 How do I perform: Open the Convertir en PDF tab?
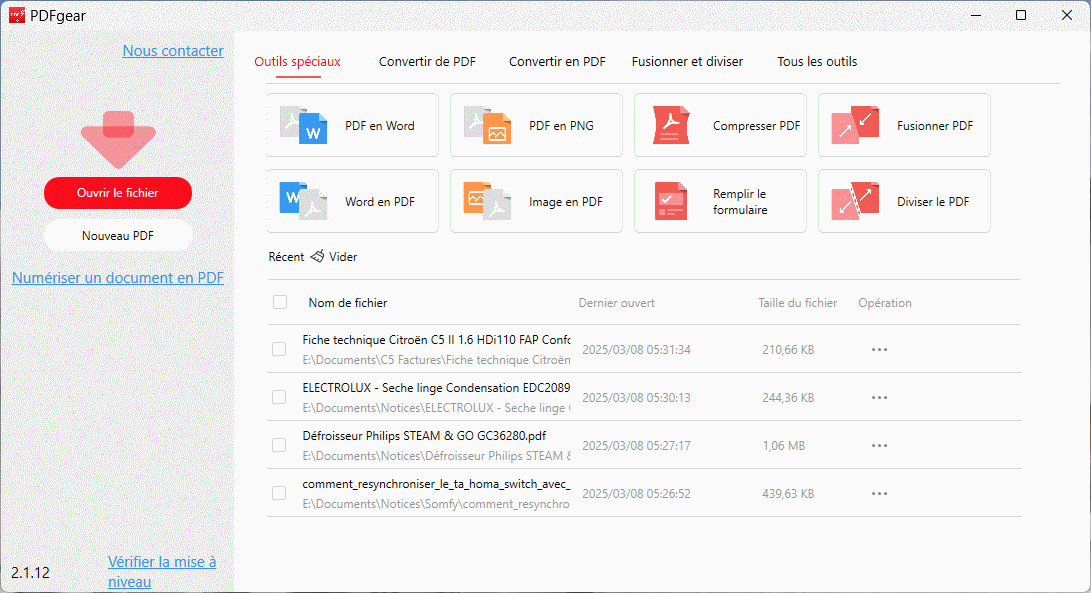(x=557, y=61)
